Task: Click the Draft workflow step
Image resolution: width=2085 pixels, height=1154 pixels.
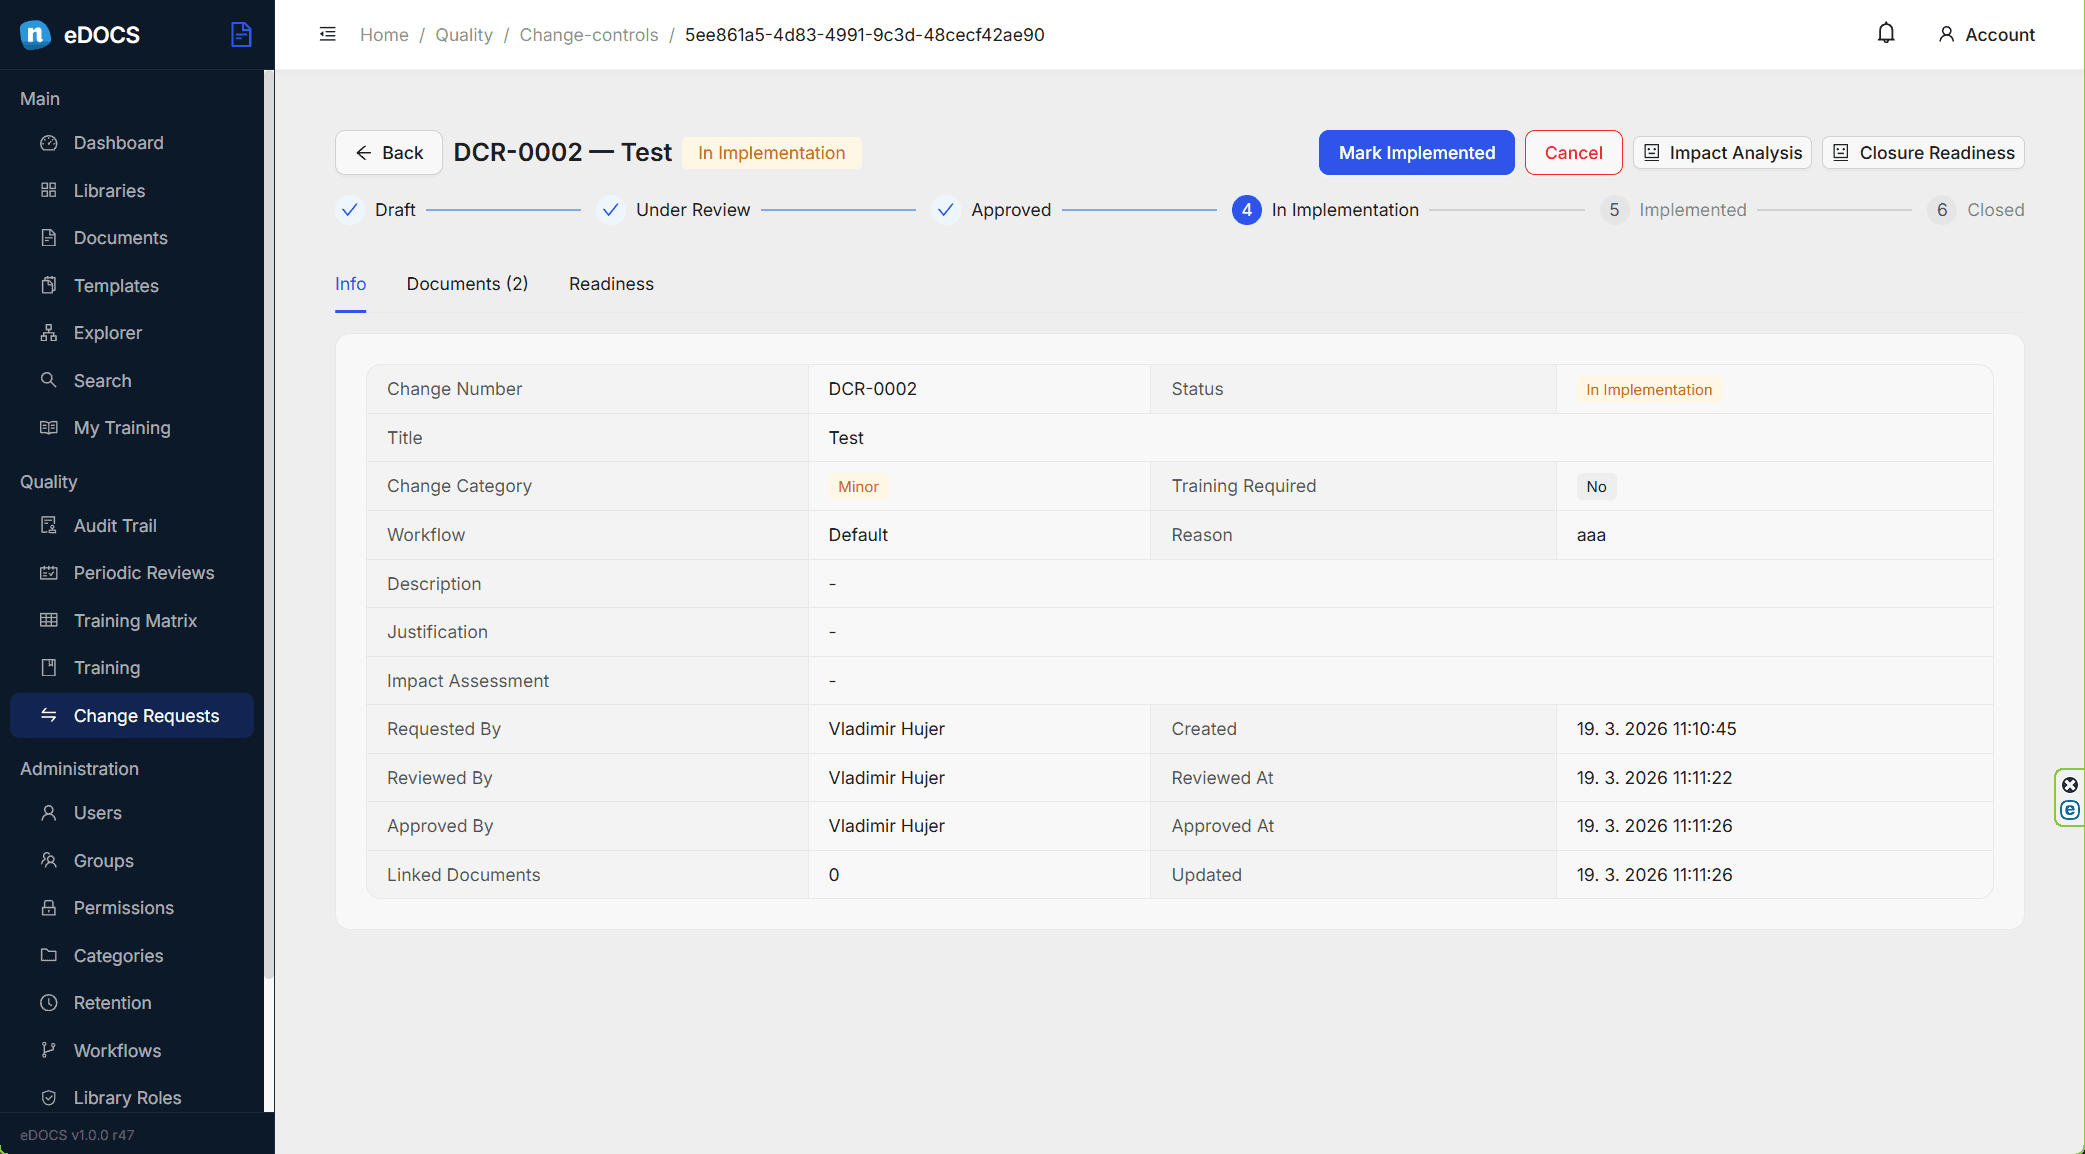Action: tap(376, 210)
